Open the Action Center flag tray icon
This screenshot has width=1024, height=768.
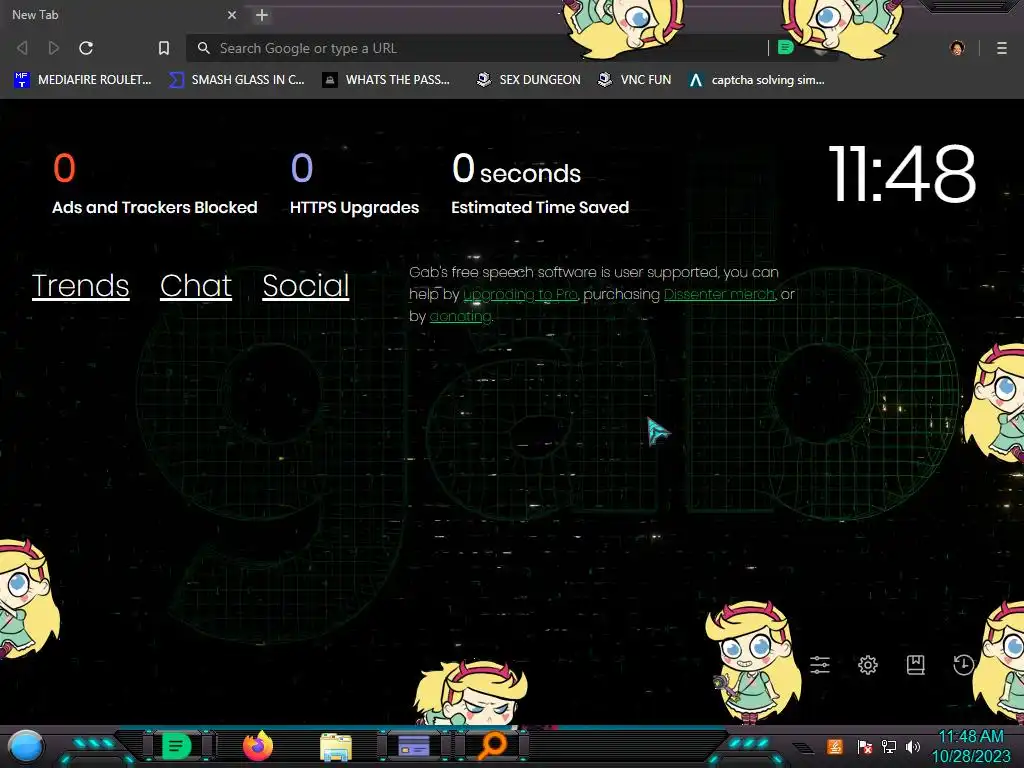click(865, 747)
